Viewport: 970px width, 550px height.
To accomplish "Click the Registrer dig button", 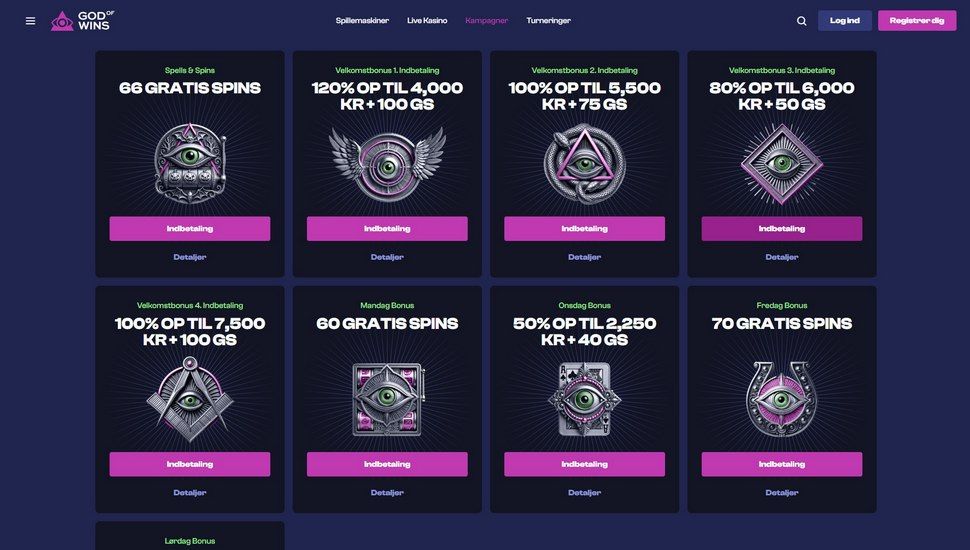I will click(x=916, y=21).
